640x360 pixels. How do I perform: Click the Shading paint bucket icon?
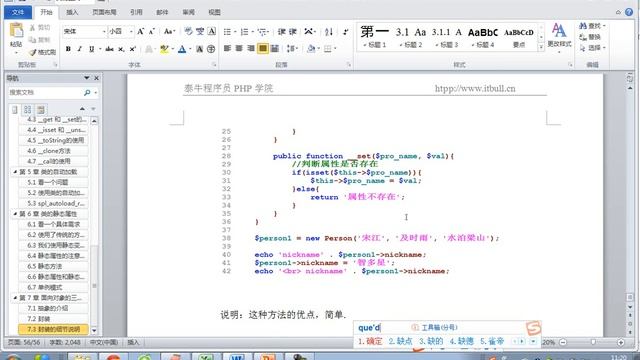click(311, 49)
